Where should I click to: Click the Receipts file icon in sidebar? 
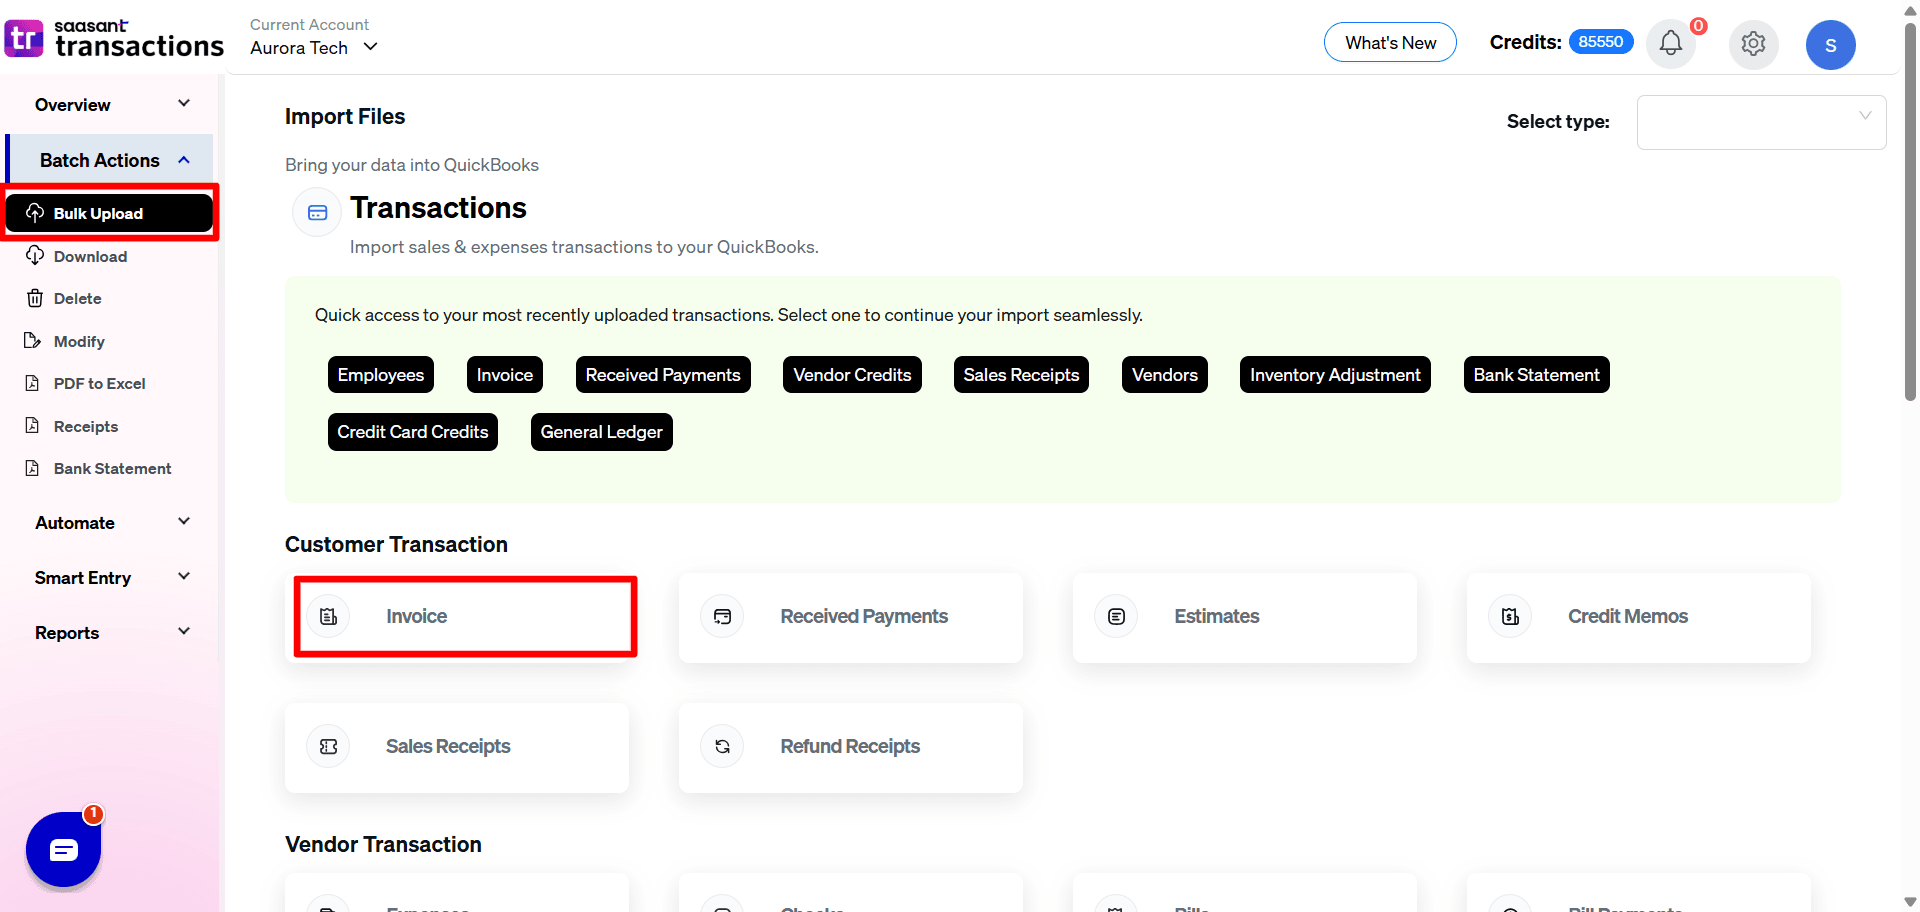coord(33,426)
